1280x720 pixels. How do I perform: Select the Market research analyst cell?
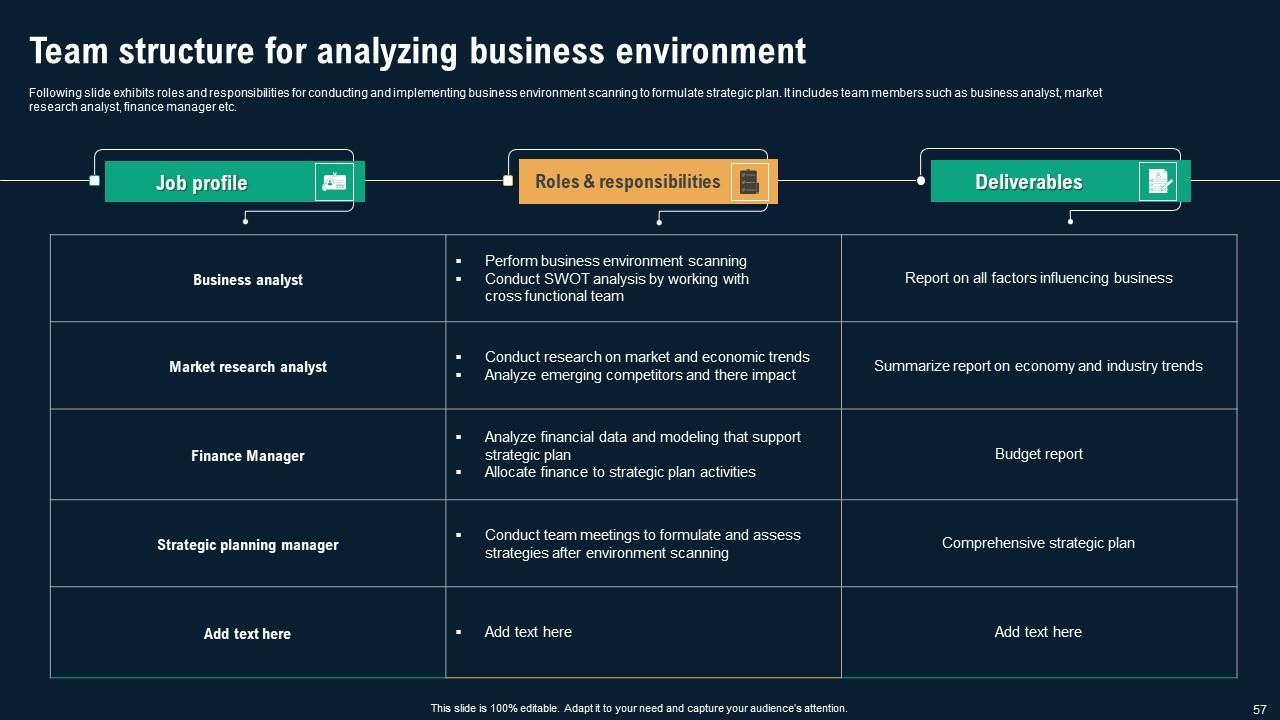248,367
